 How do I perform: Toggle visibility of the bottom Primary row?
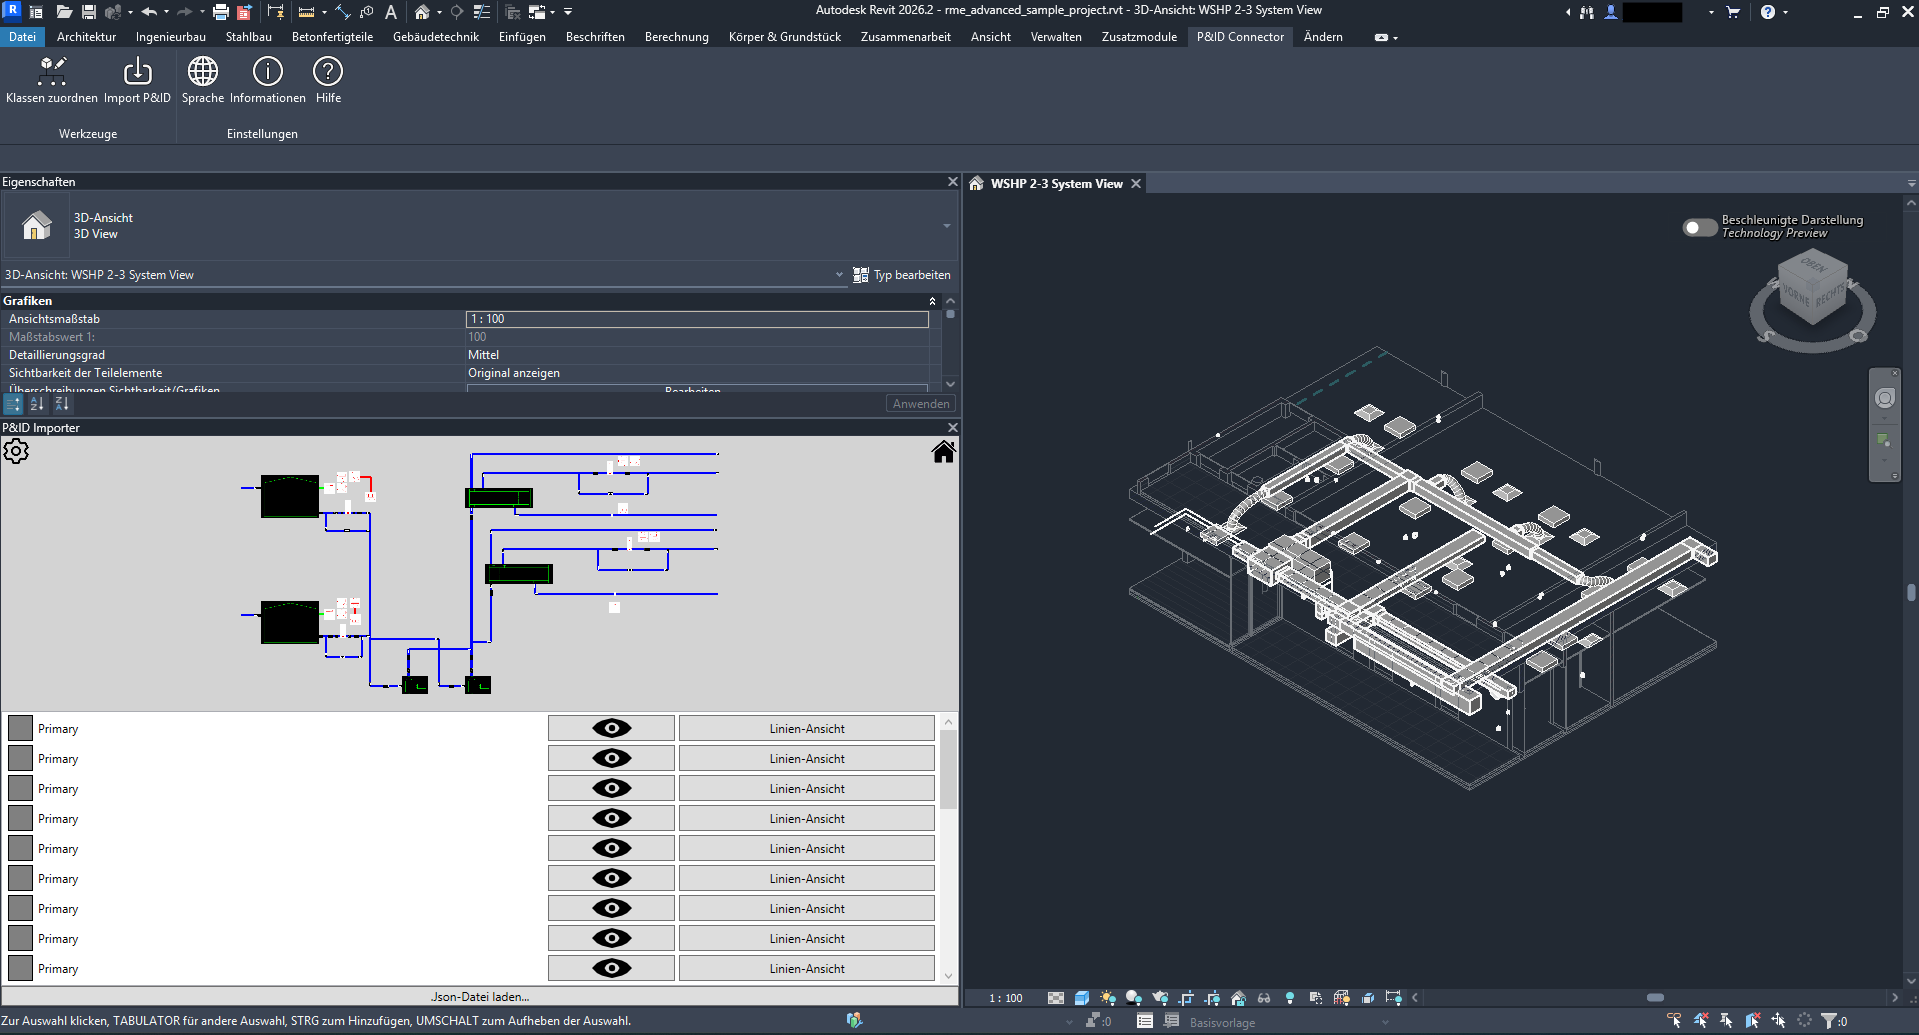click(611, 968)
